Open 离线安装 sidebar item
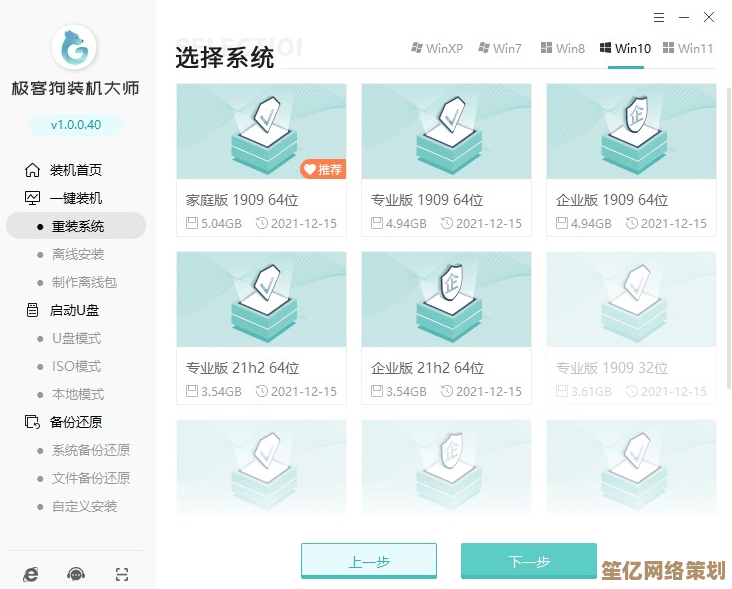This screenshot has width=732, height=589. 77,254
